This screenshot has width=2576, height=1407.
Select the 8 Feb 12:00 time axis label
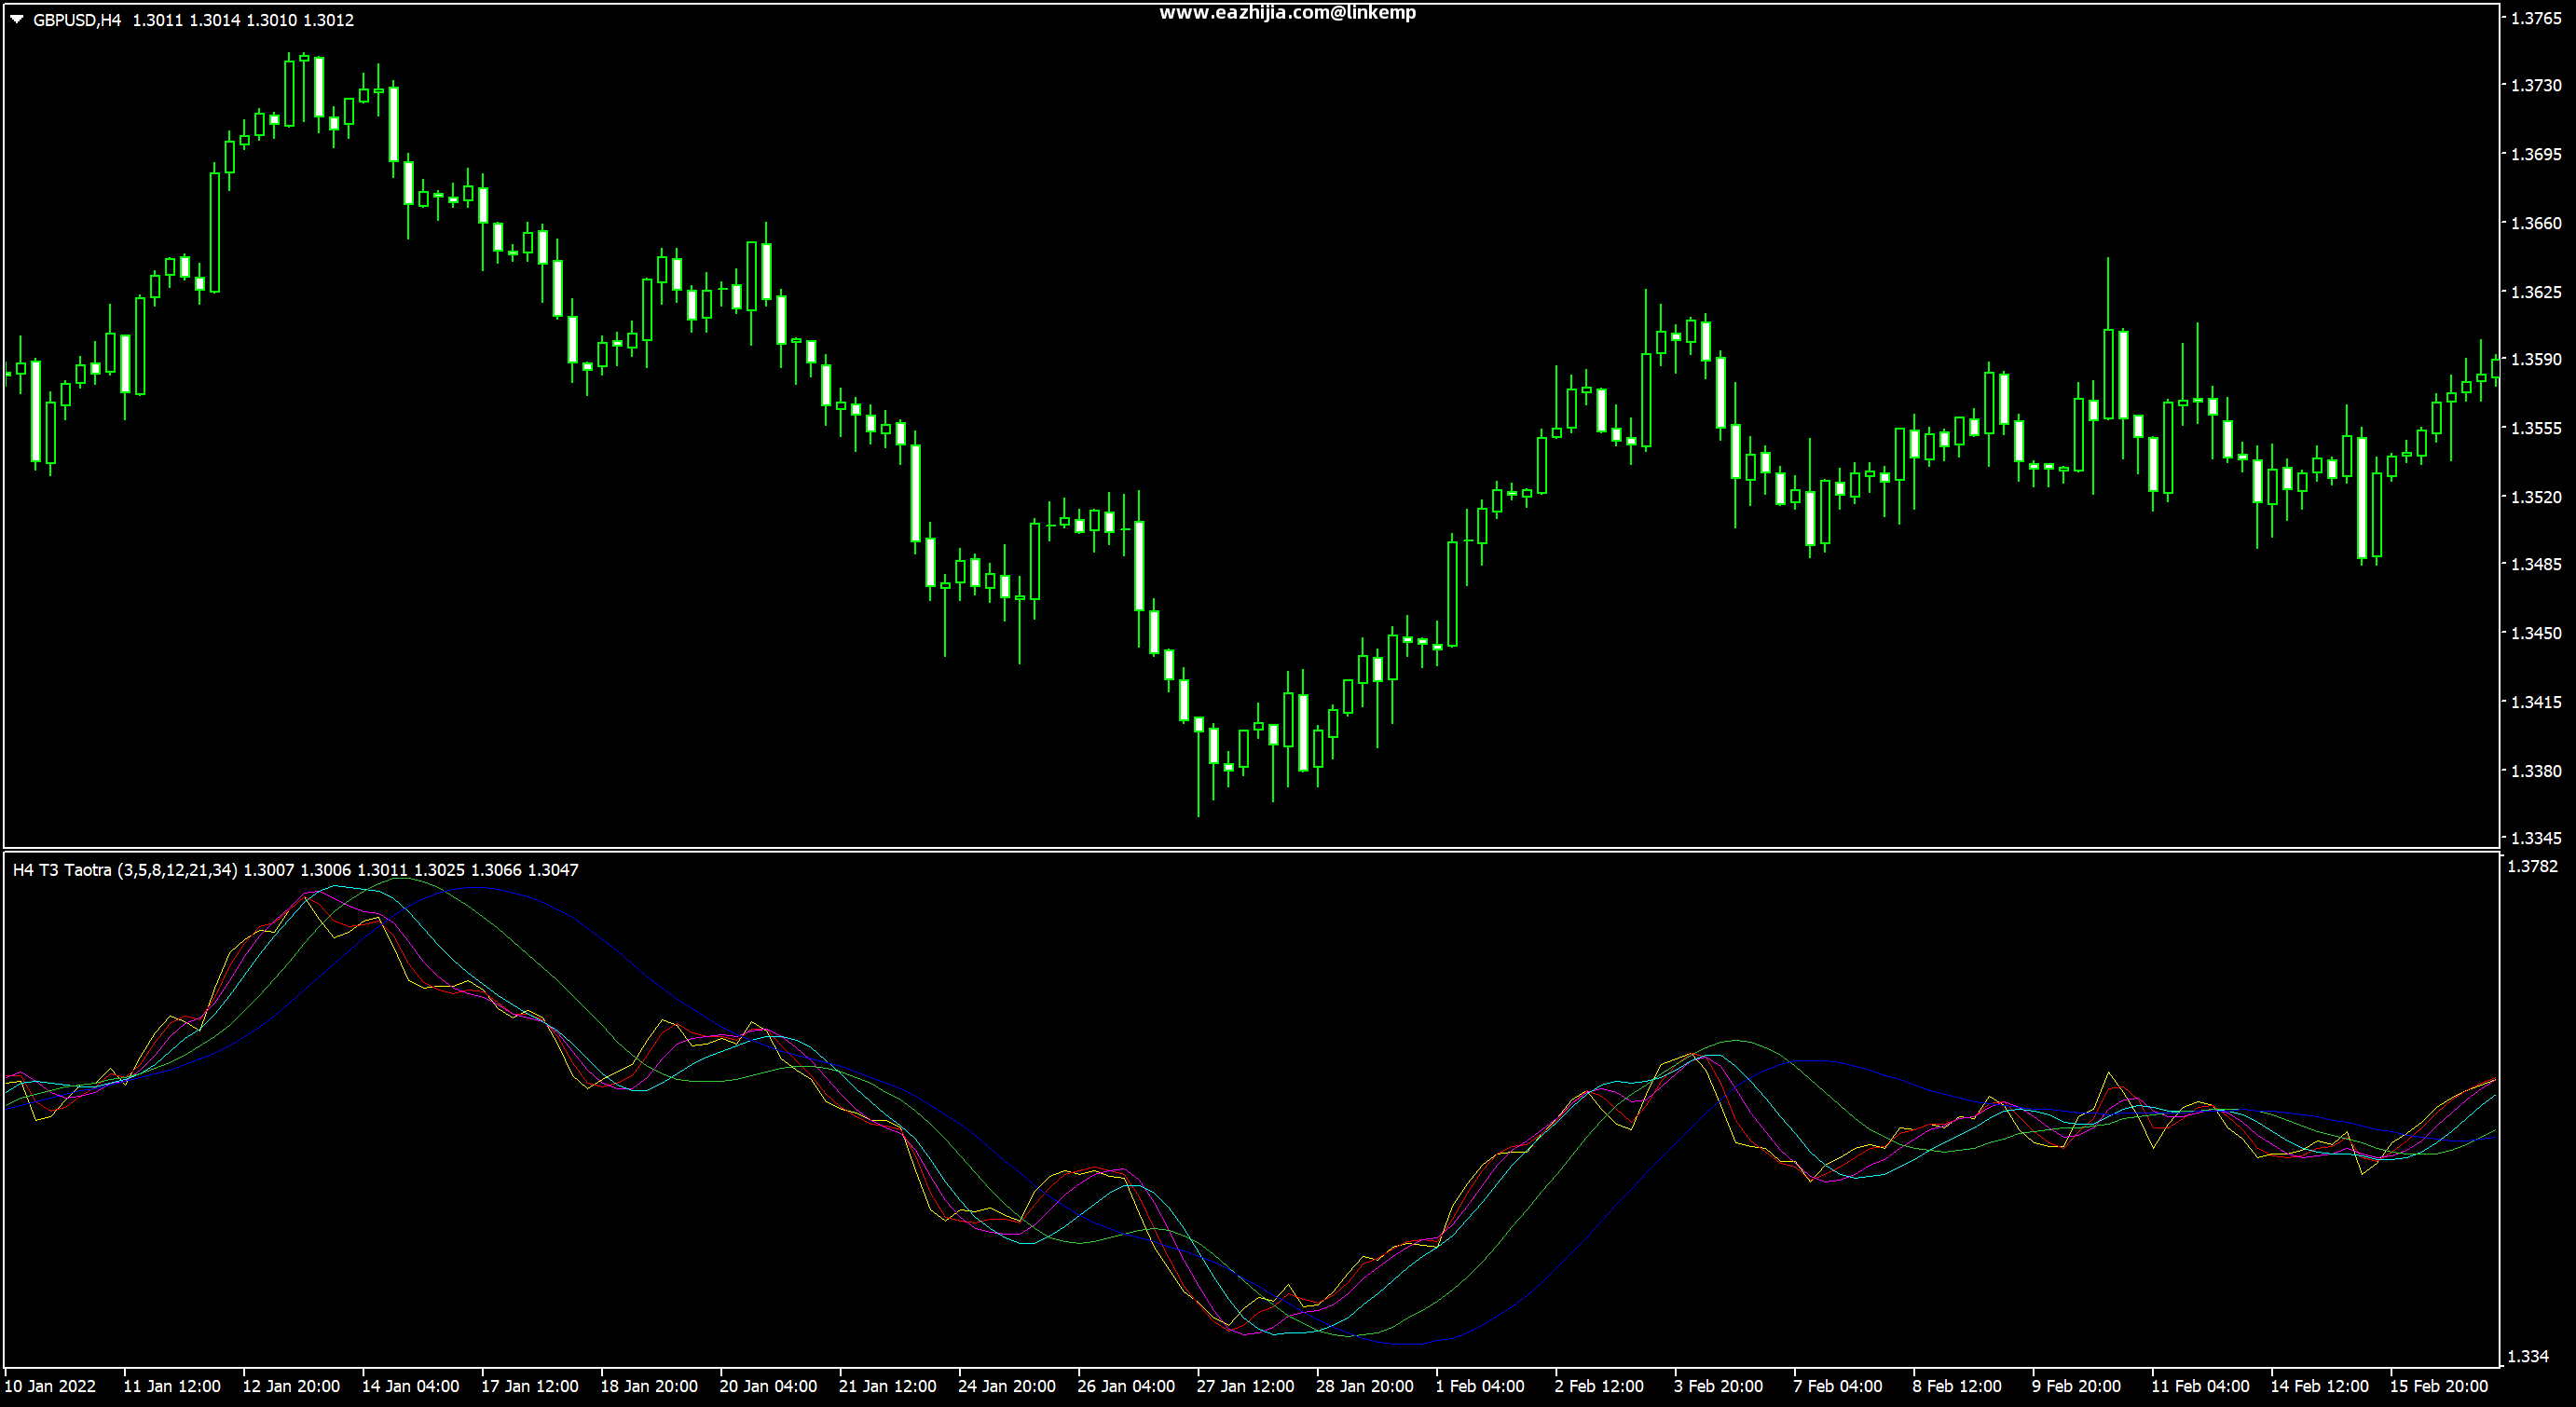(1957, 1386)
